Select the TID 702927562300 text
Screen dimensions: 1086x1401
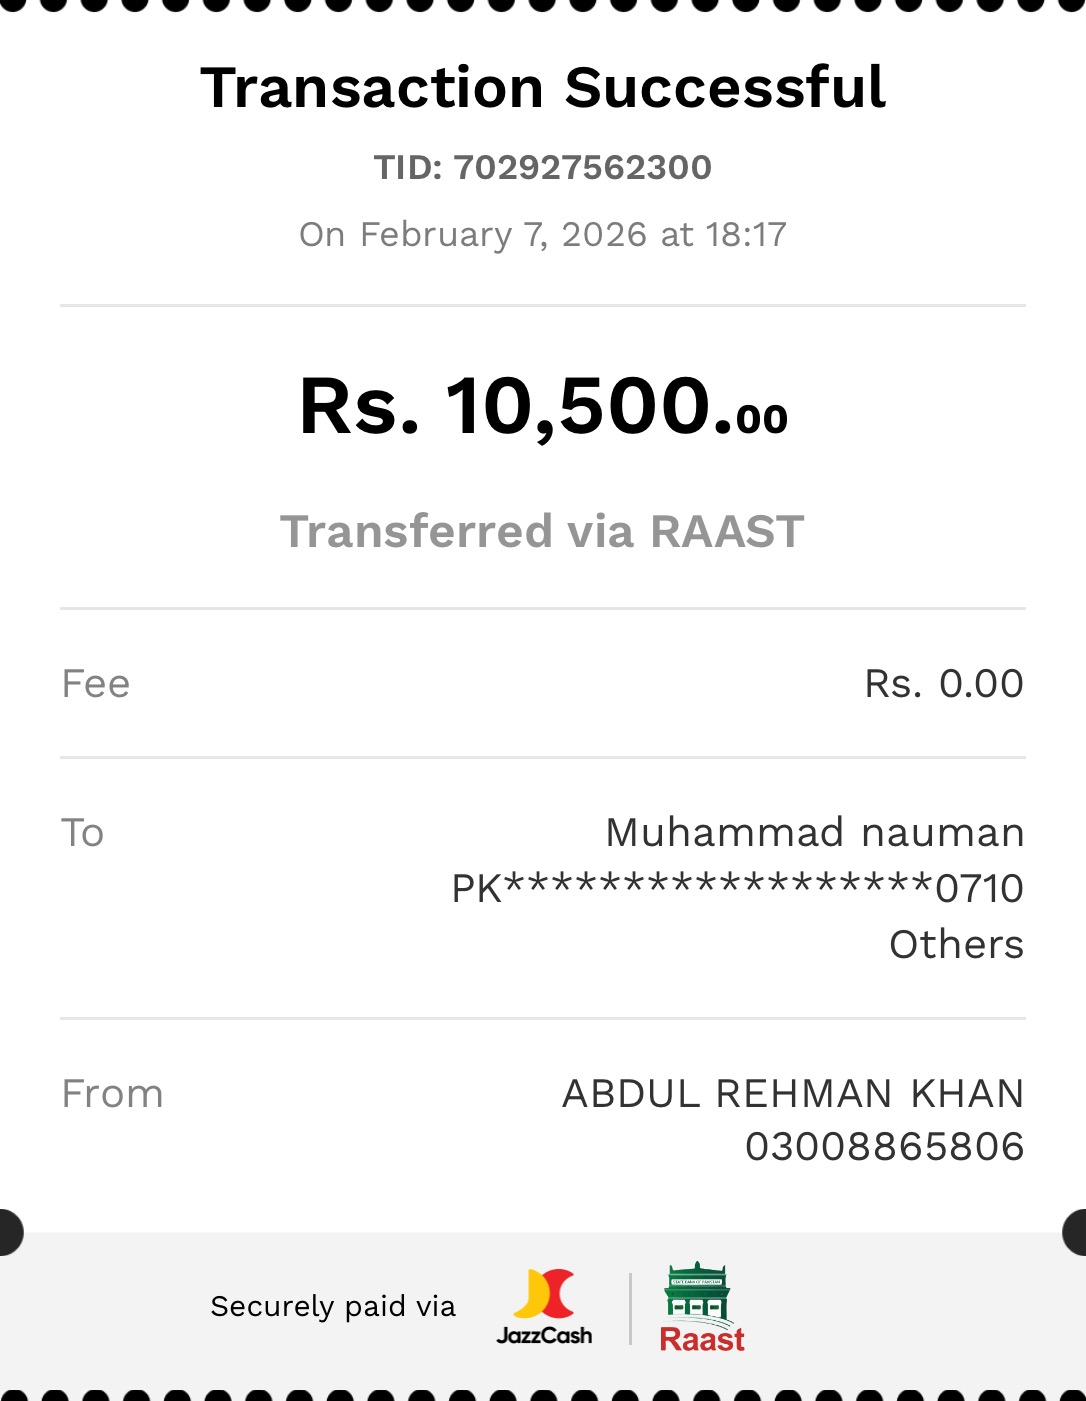point(543,167)
